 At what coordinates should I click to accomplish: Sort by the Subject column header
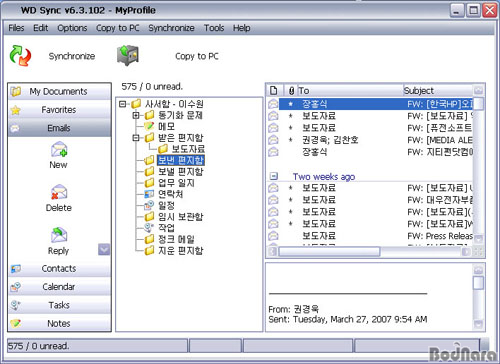pos(438,91)
